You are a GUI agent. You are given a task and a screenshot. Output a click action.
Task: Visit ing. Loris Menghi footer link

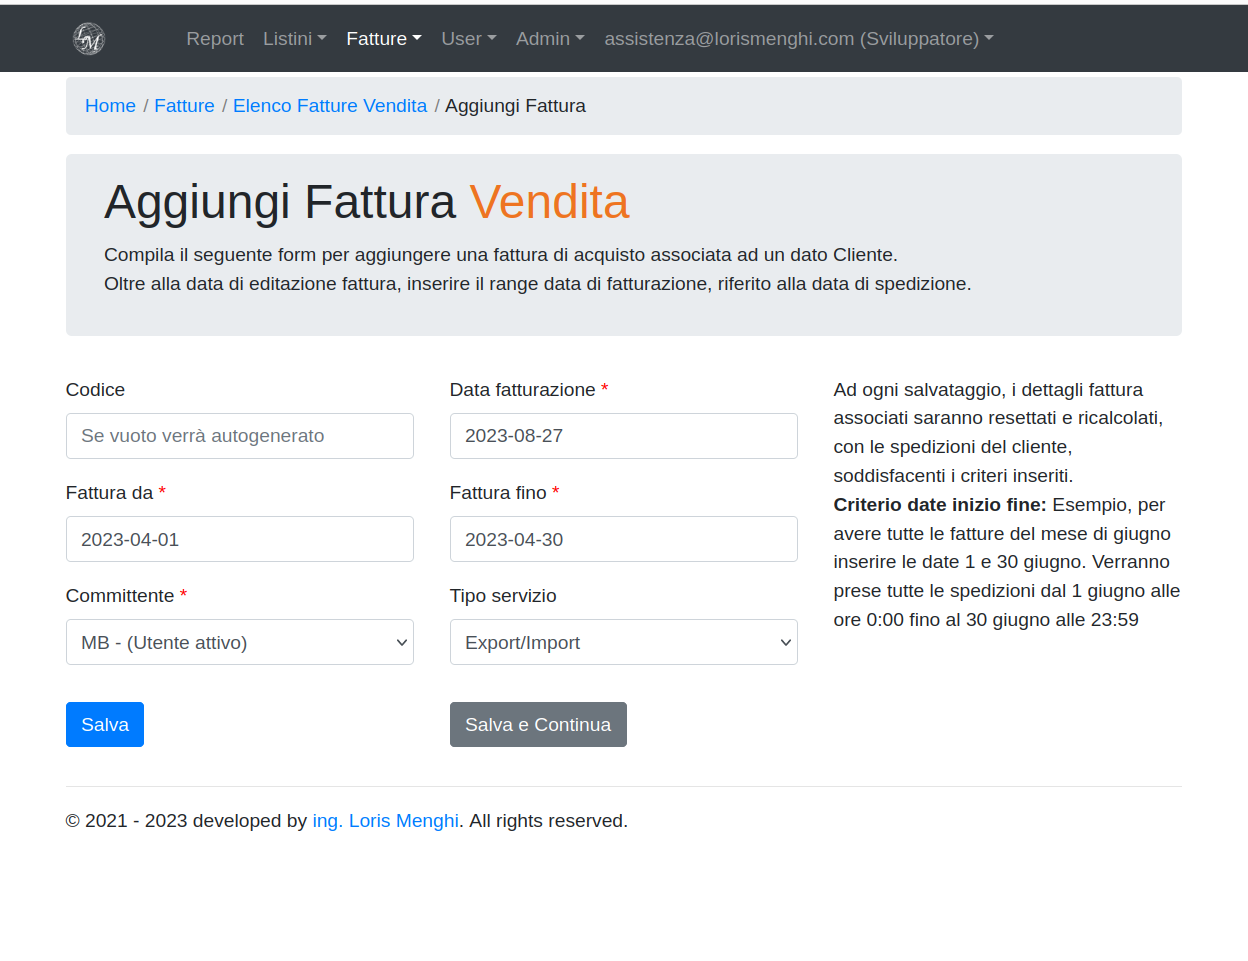click(385, 821)
